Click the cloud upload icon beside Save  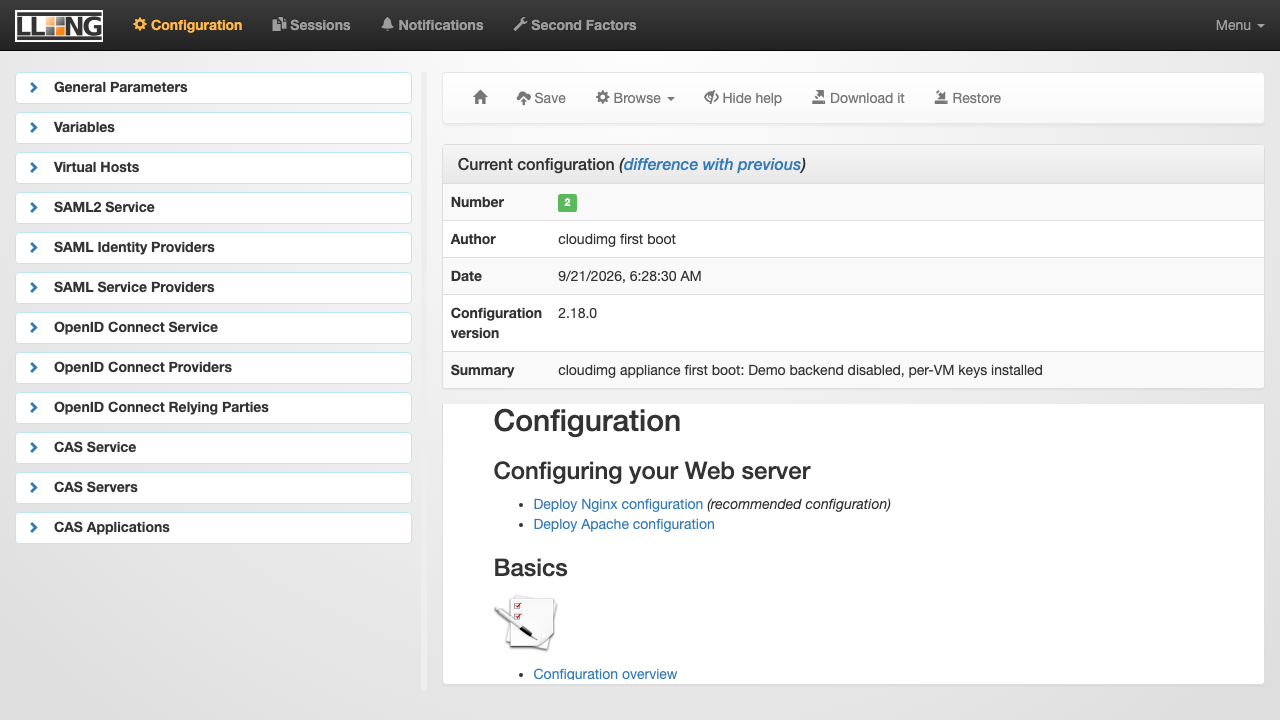523,98
